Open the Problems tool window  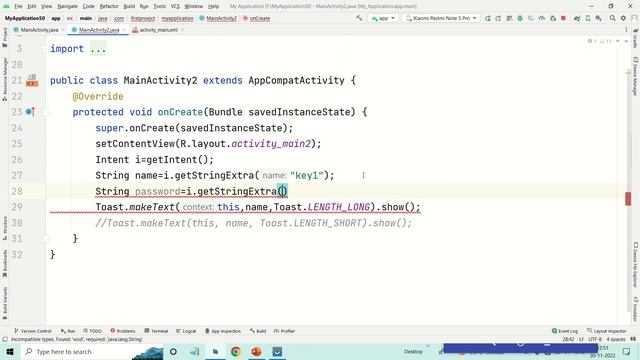(123, 331)
